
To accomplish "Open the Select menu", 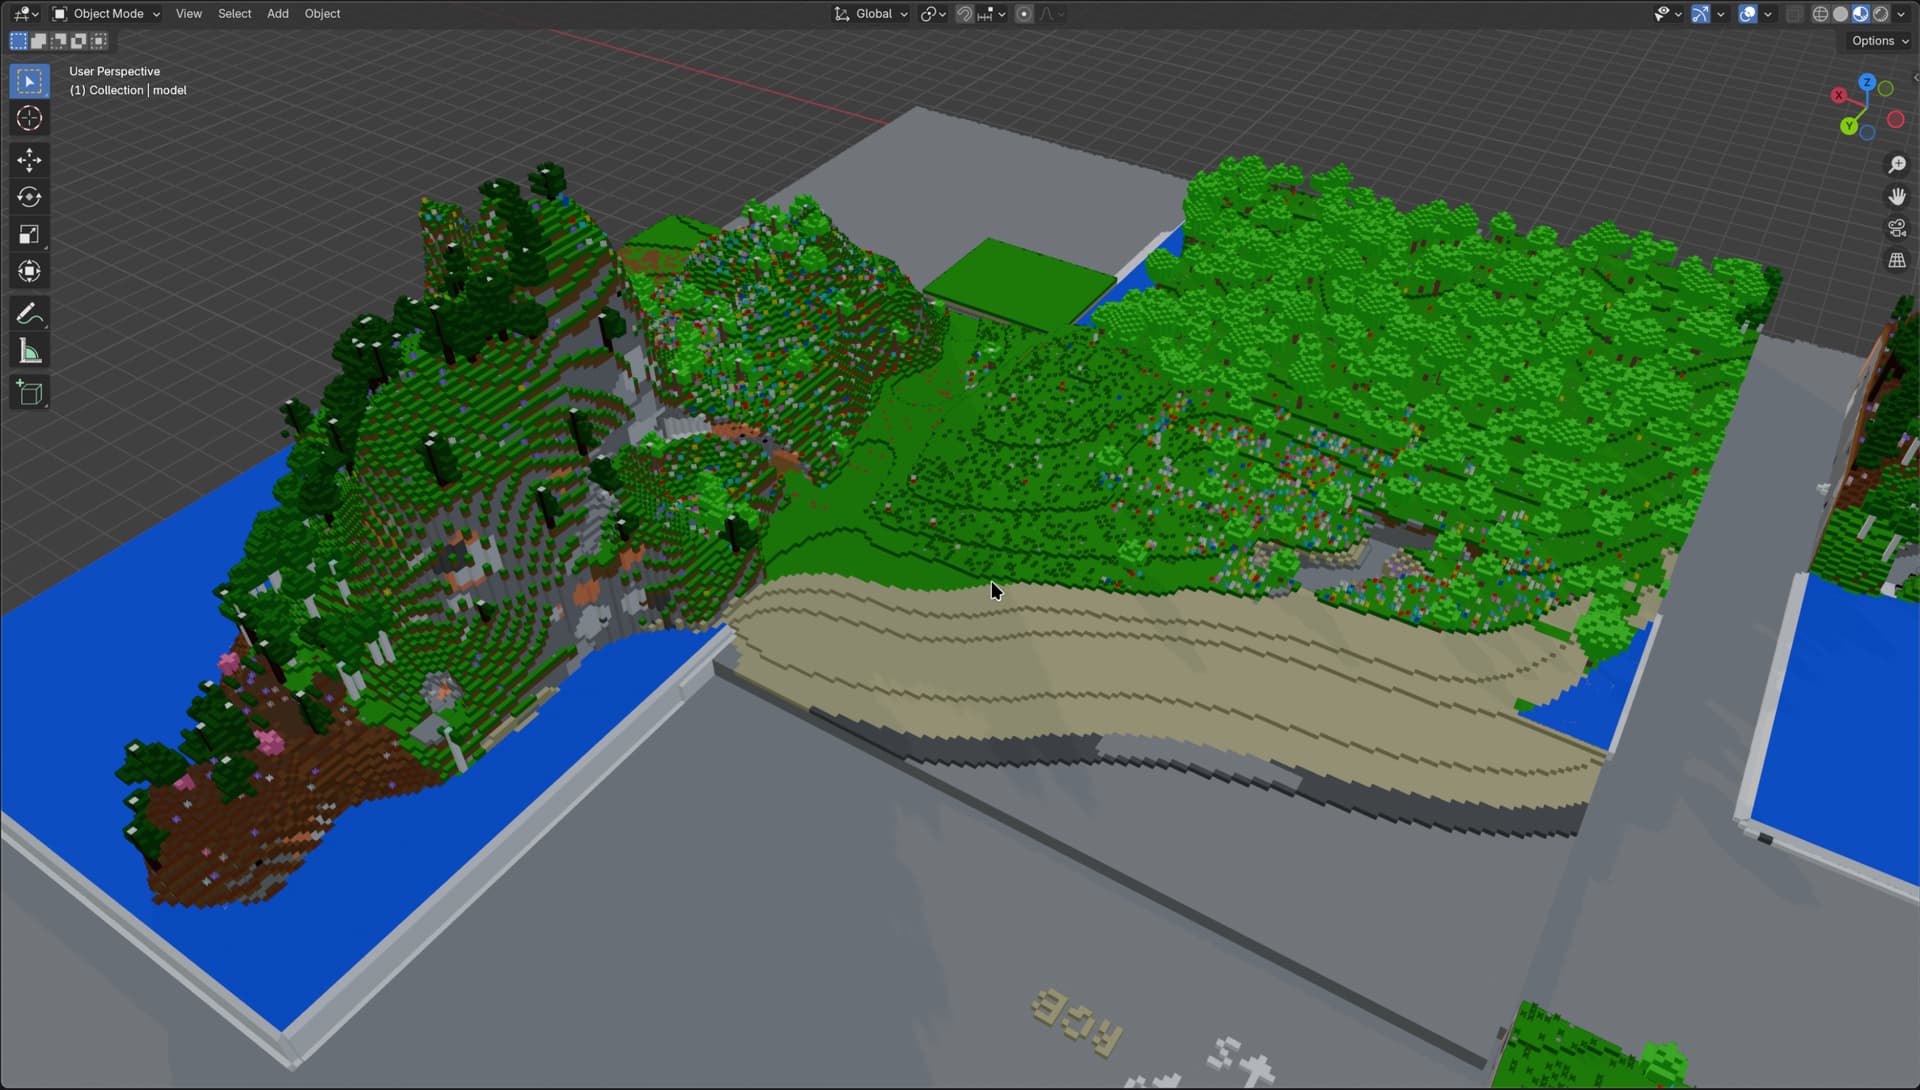I will pos(234,14).
